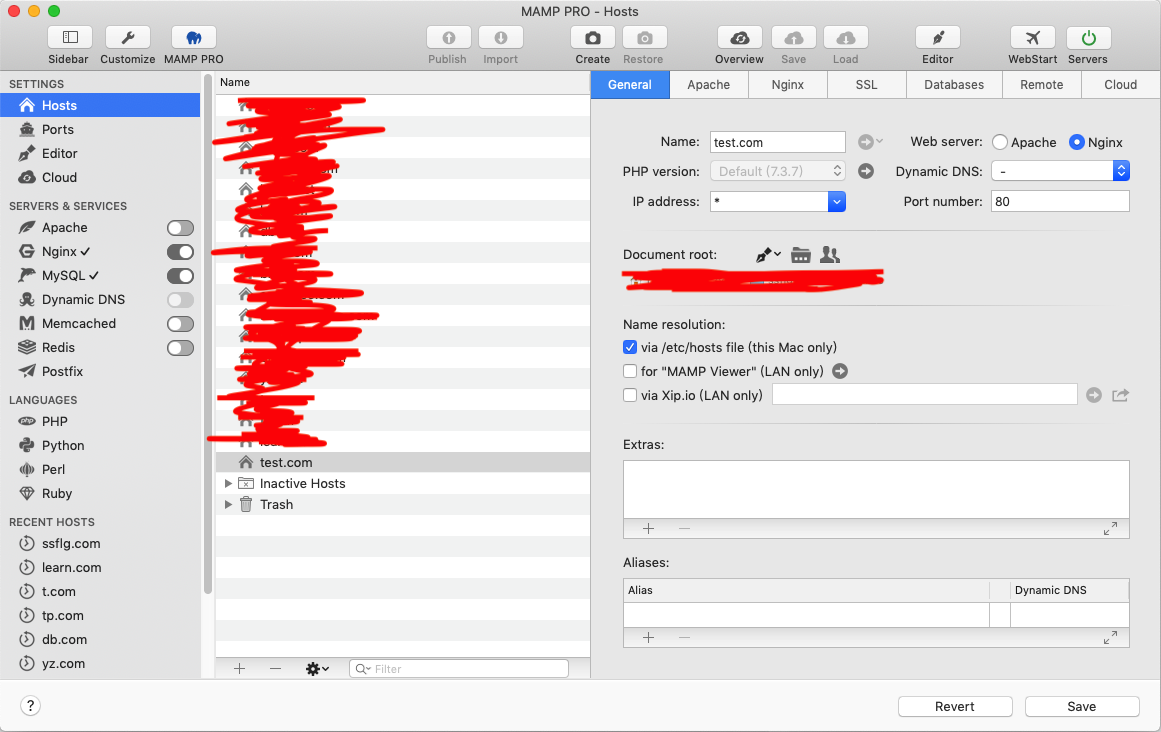Click the Restore snapshot icon

click(644, 38)
